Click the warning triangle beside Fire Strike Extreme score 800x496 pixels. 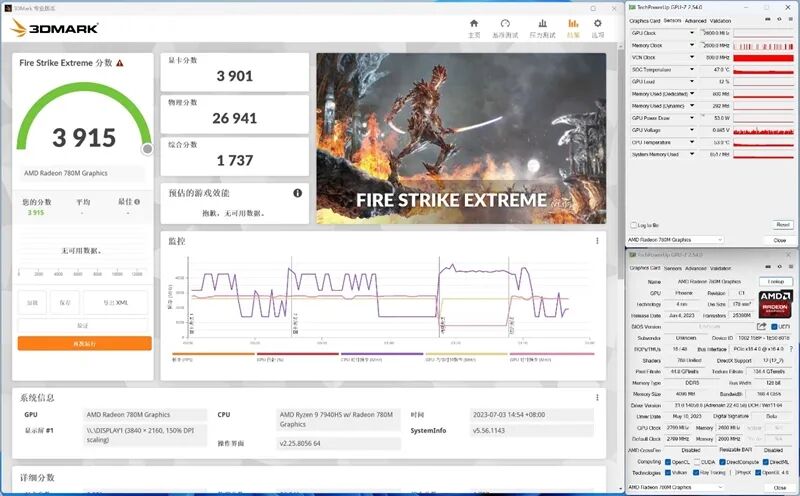click(120, 63)
